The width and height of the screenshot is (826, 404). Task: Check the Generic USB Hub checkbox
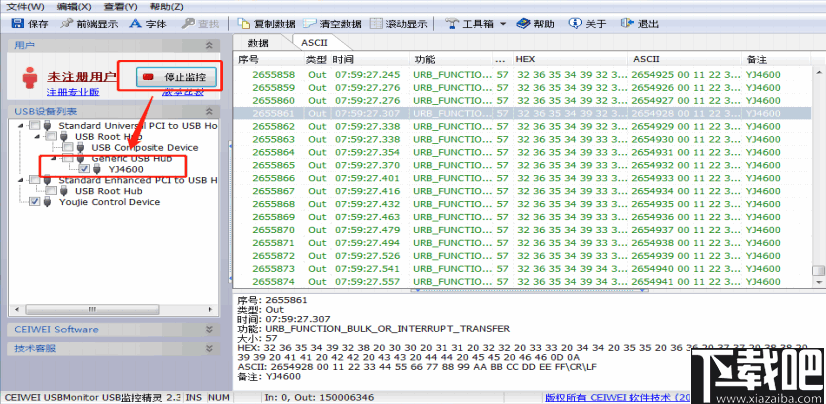click(67, 158)
